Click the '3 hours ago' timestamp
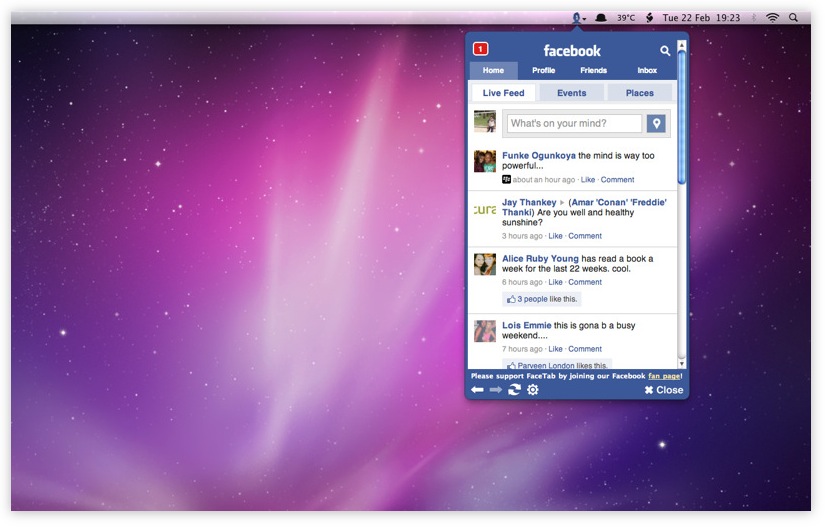 point(522,236)
